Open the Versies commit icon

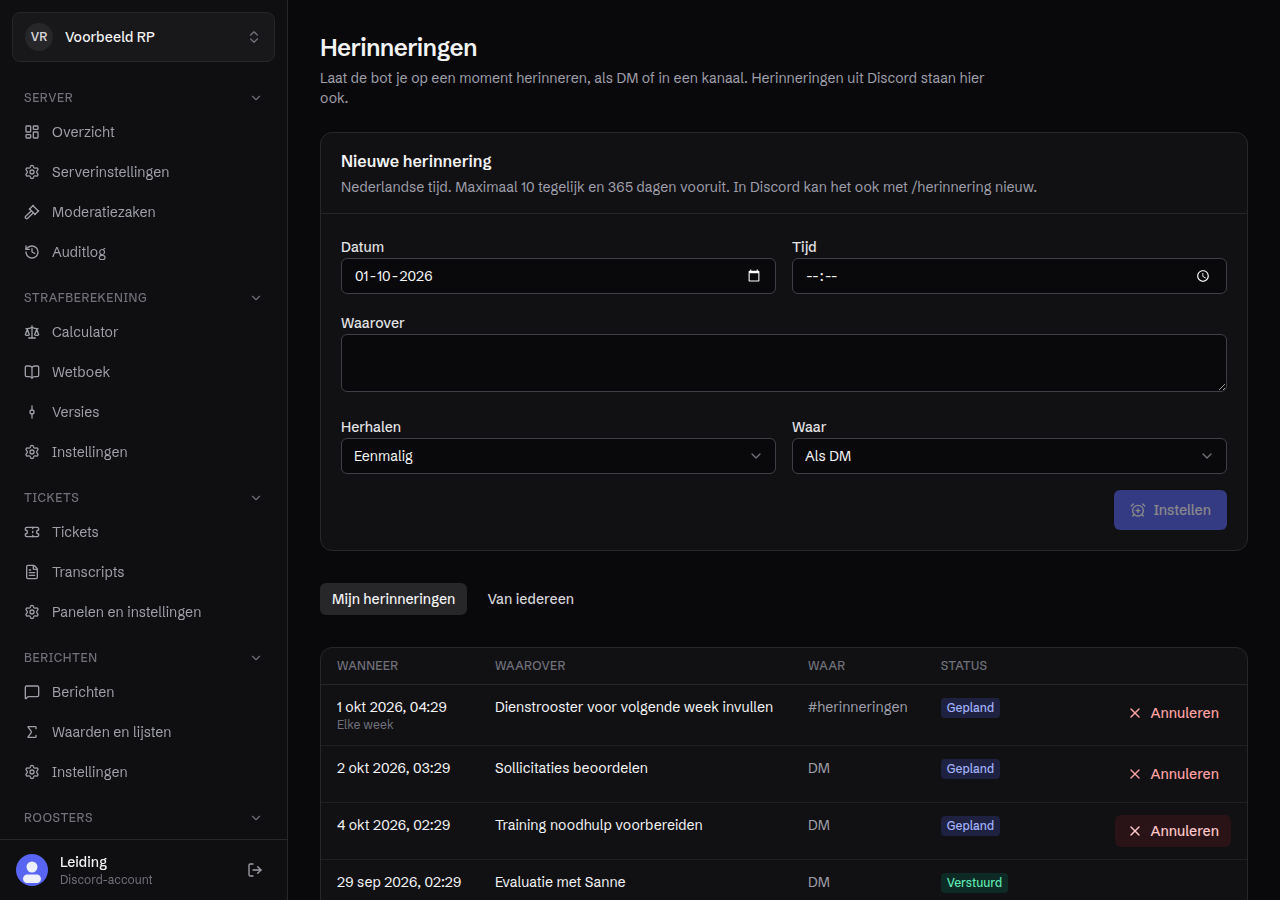(32, 412)
